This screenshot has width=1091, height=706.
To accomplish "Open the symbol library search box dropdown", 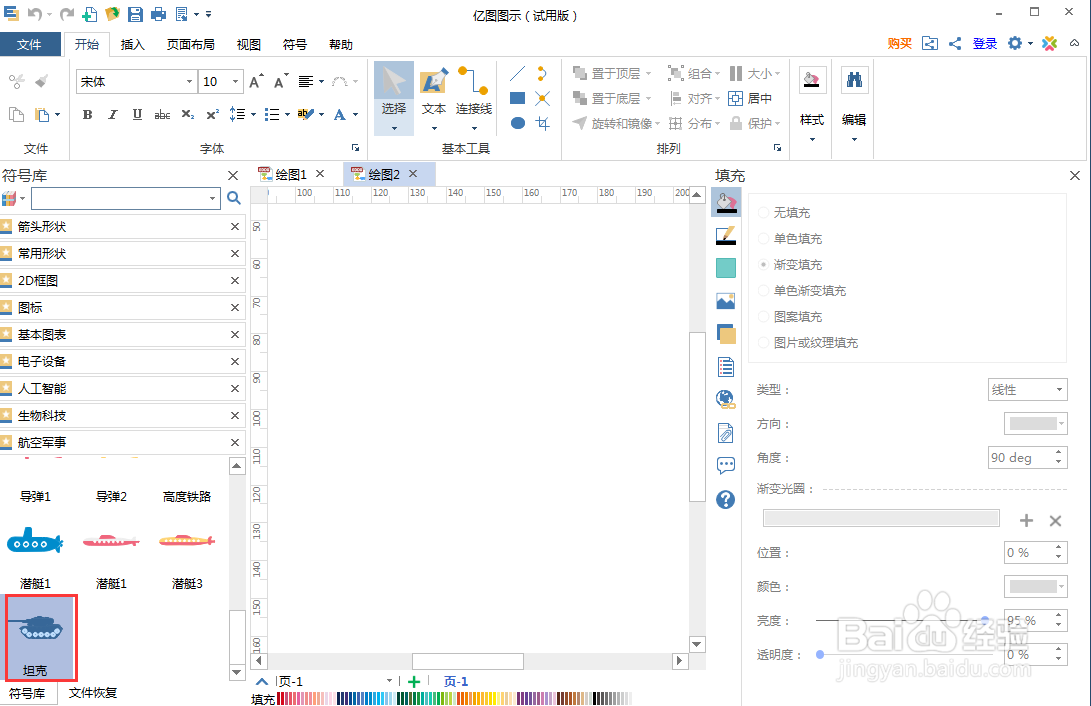I will click(212, 199).
